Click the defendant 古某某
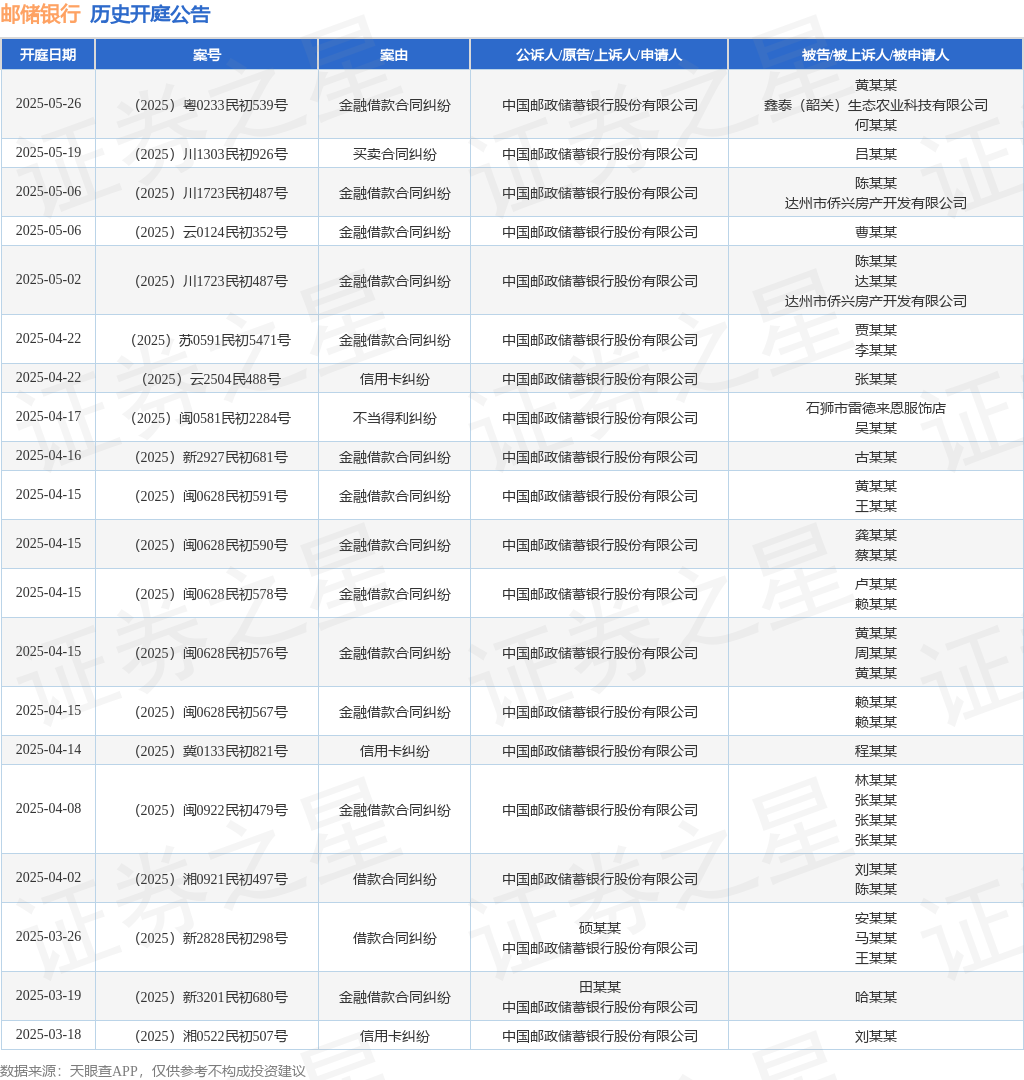The image size is (1024, 1080). [x=876, y=457]
